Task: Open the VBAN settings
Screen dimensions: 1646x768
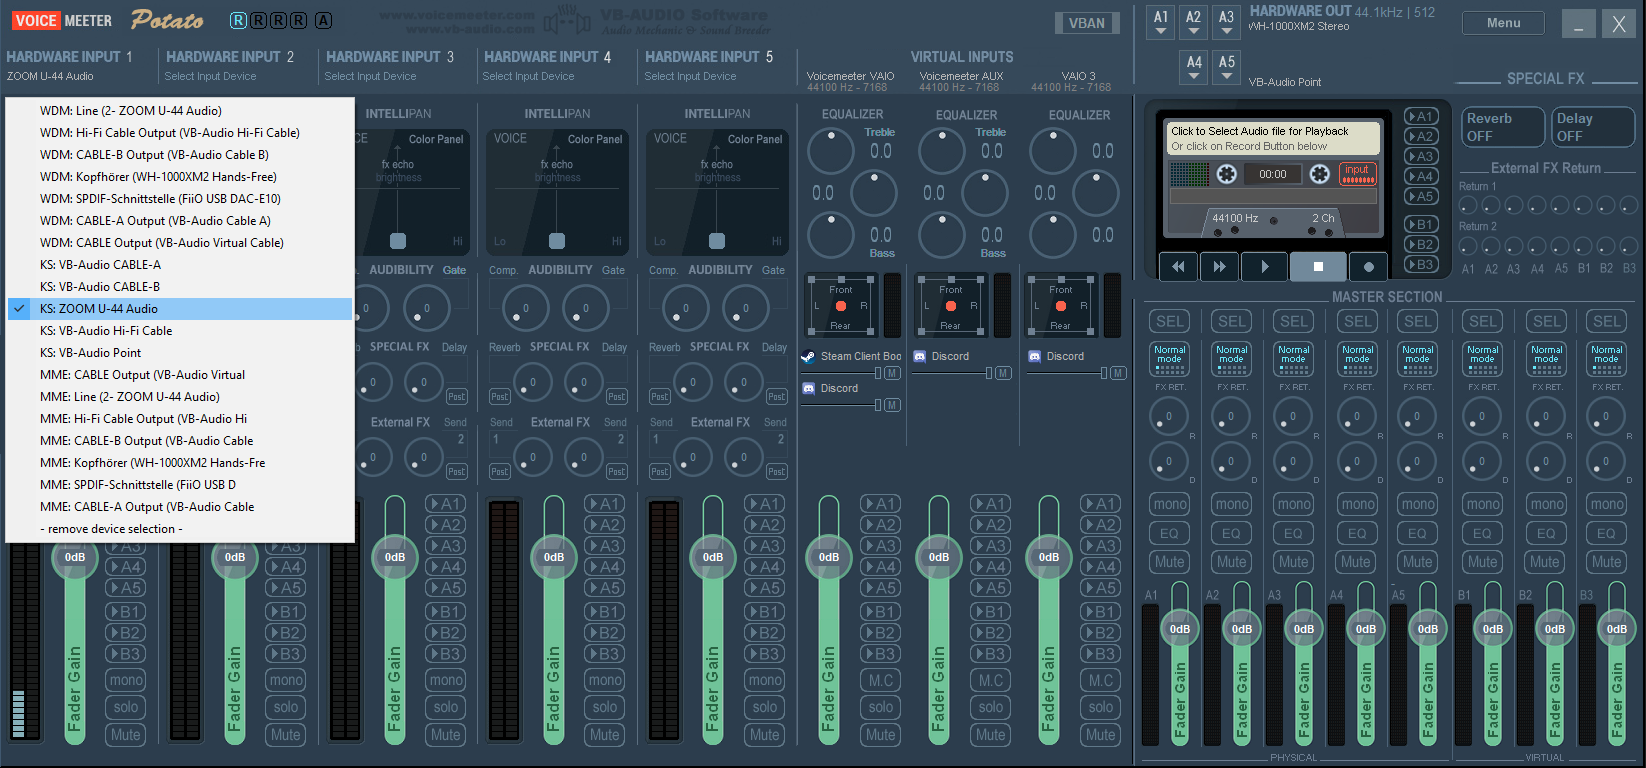Action: coord(1087,23)
